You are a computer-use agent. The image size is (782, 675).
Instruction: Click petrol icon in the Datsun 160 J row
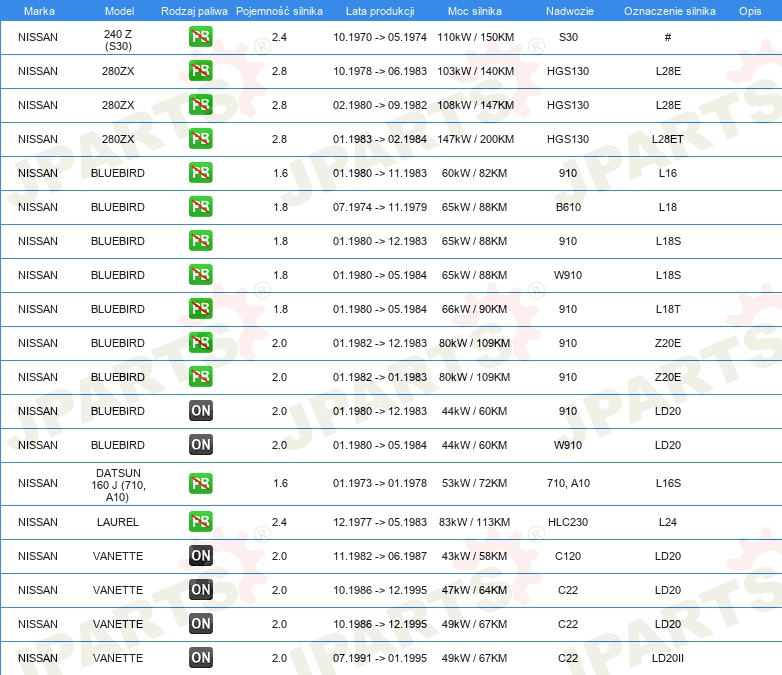tap(200, 483)
